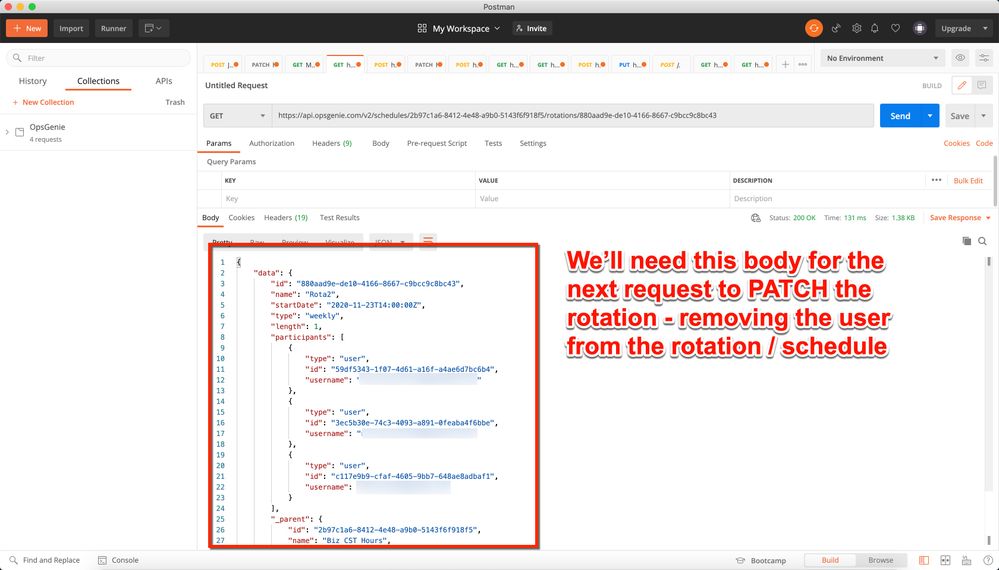Open the My Workspace dropdown
The image size is (999, 570).
coord(459,28)
